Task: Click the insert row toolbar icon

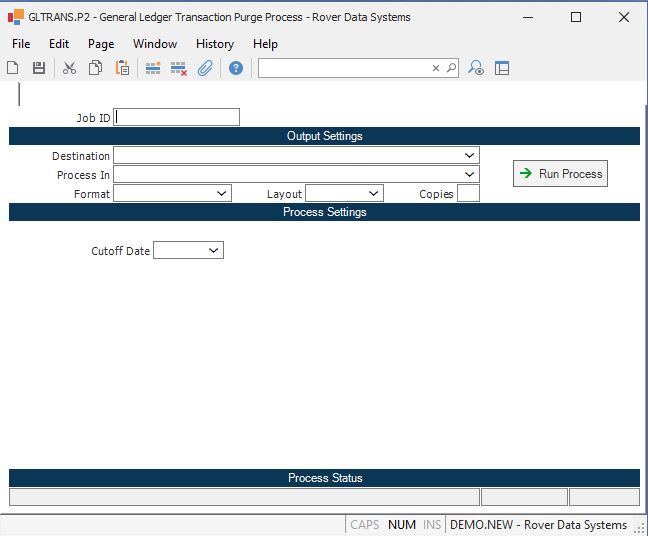Action: [x=153, y=68]
